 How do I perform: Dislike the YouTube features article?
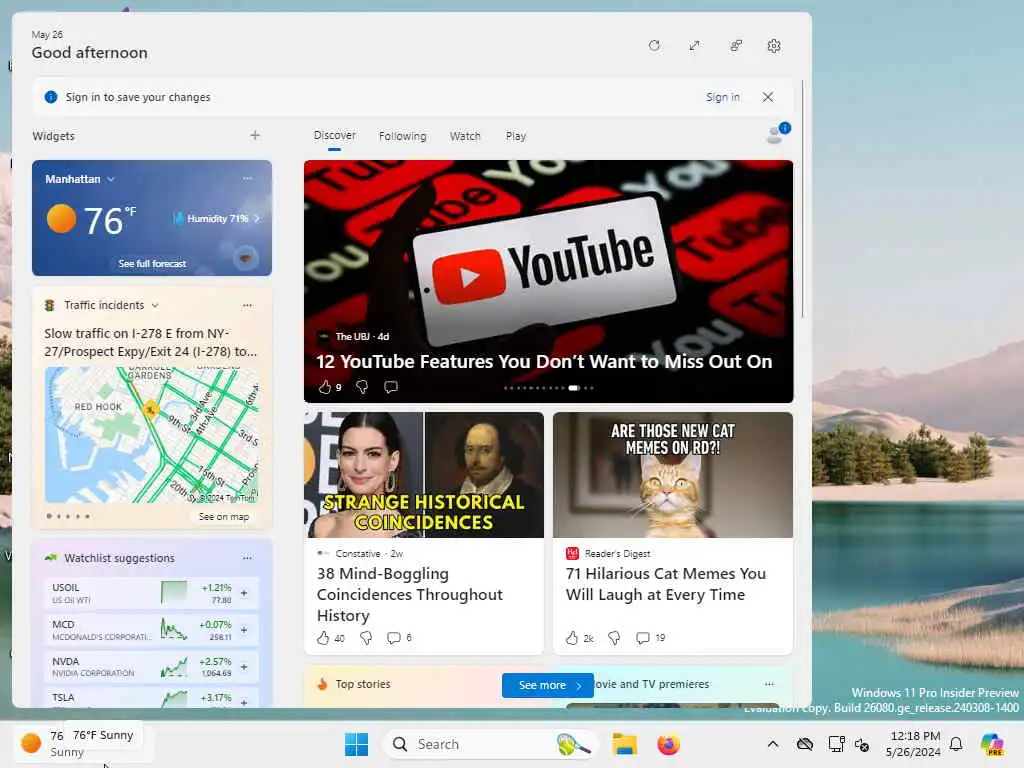362,387
